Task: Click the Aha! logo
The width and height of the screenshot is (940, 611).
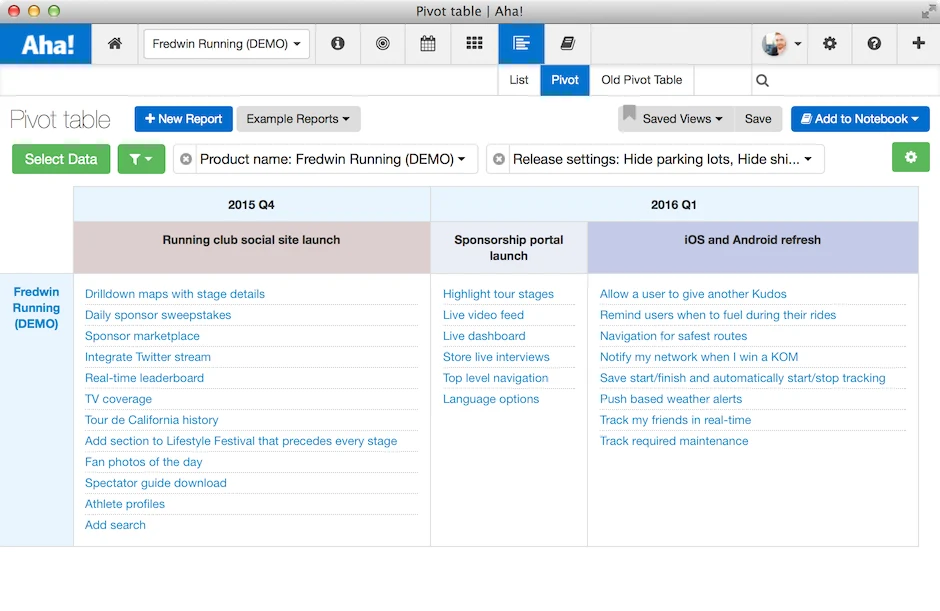Action: 46,44
